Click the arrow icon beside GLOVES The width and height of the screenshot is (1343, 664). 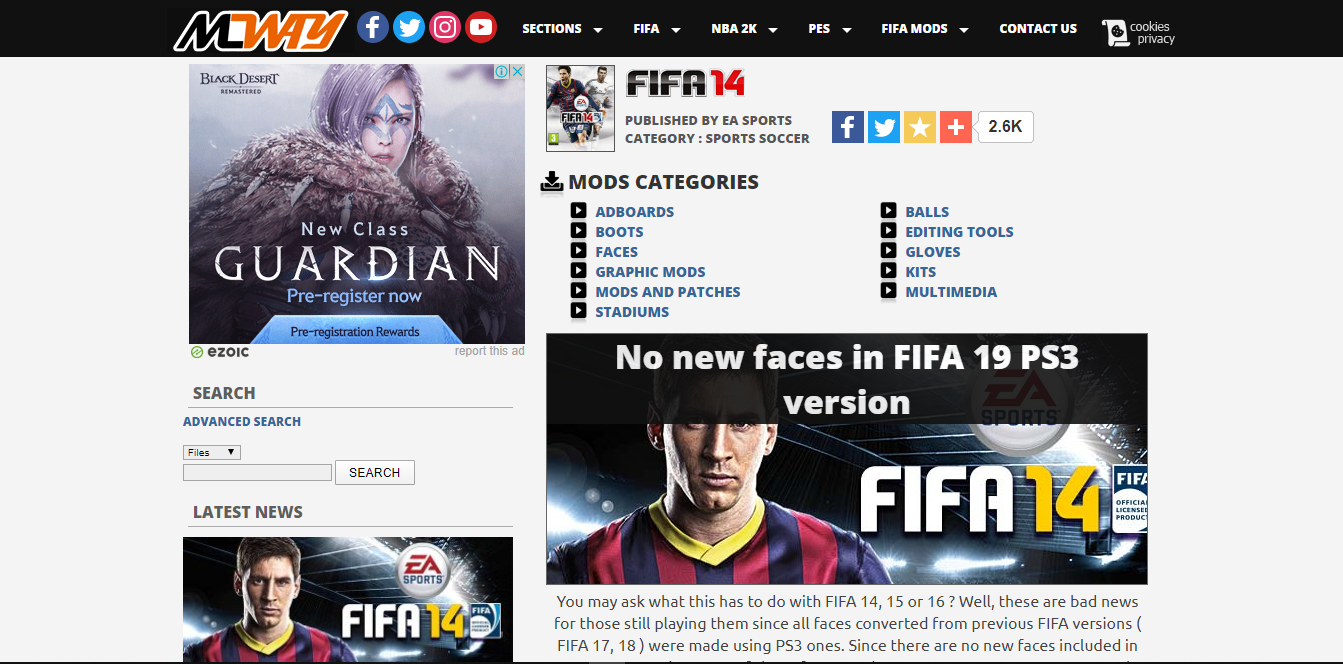coord(888,251)
